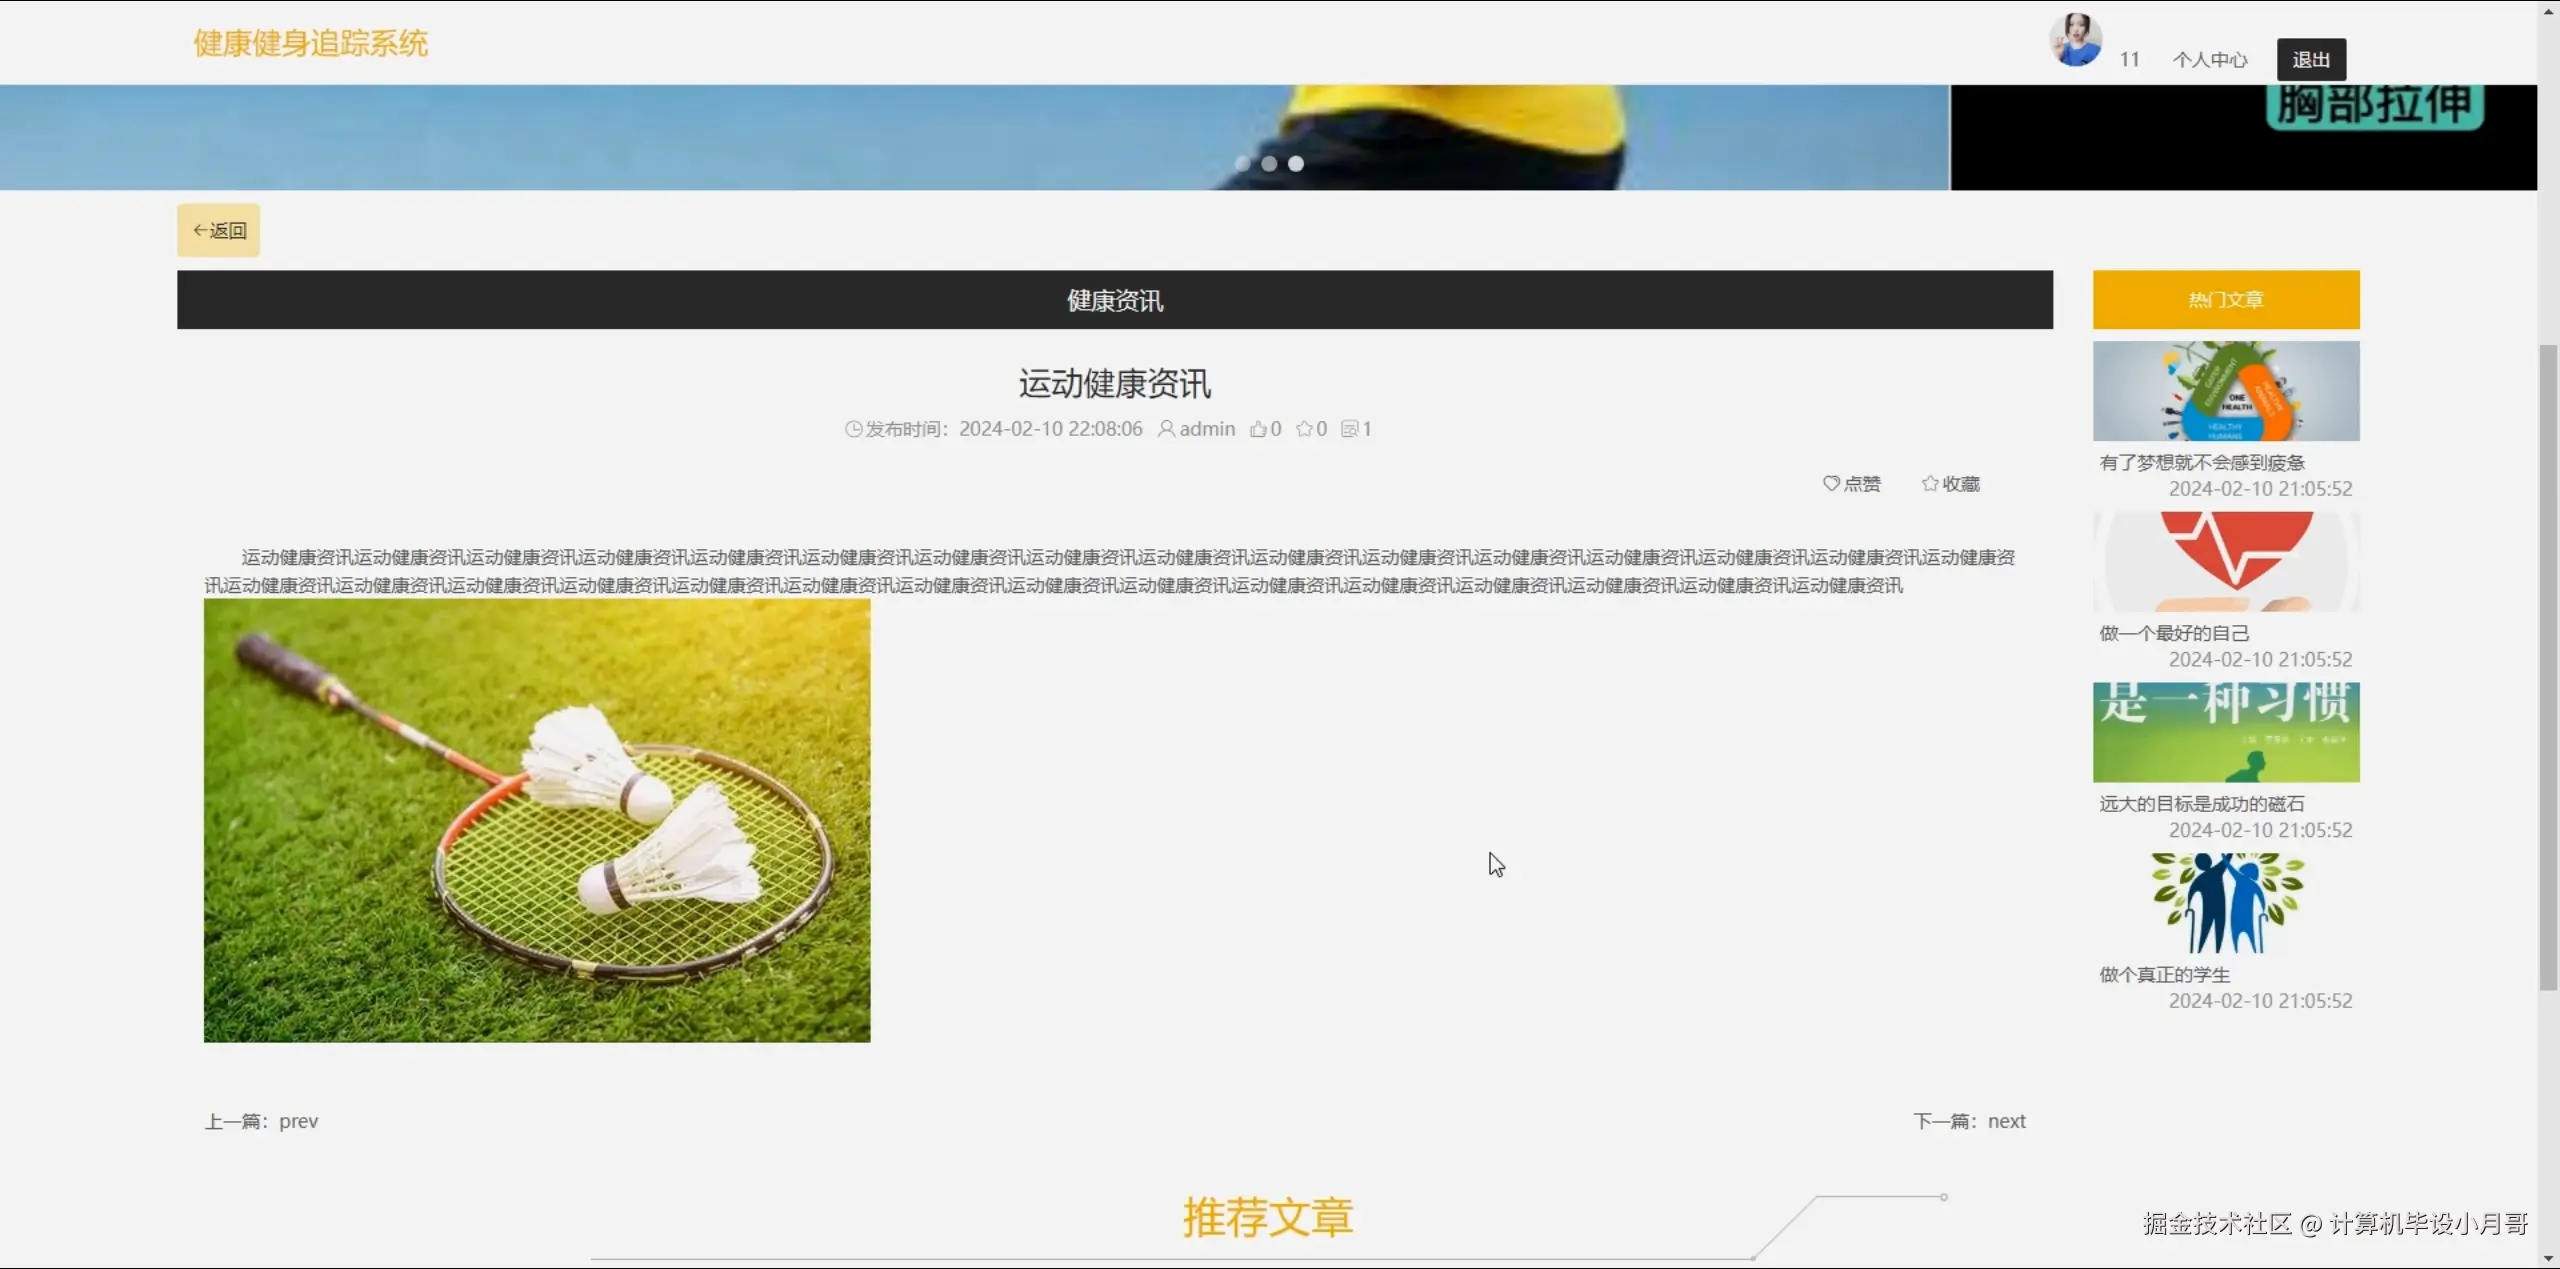Log out using the 退出 button

2311,60
